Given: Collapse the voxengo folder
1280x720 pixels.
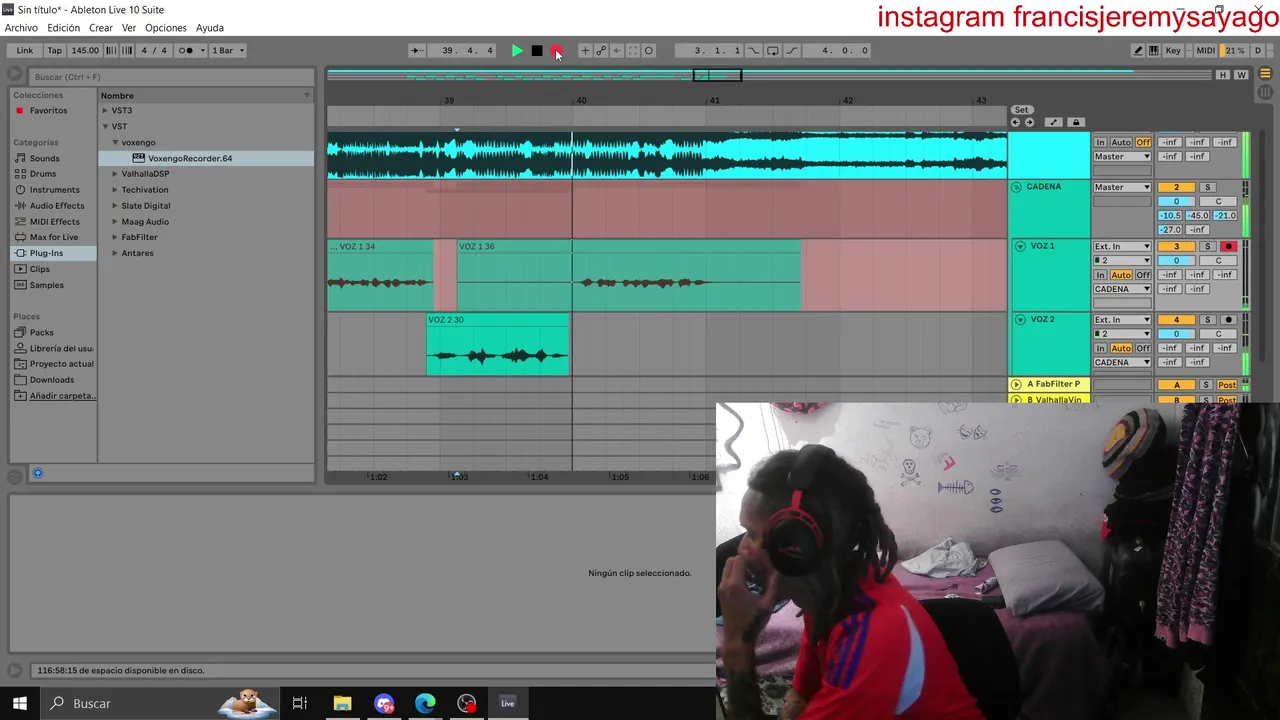Looking at the screenshot, I should [x=115, y=143].
